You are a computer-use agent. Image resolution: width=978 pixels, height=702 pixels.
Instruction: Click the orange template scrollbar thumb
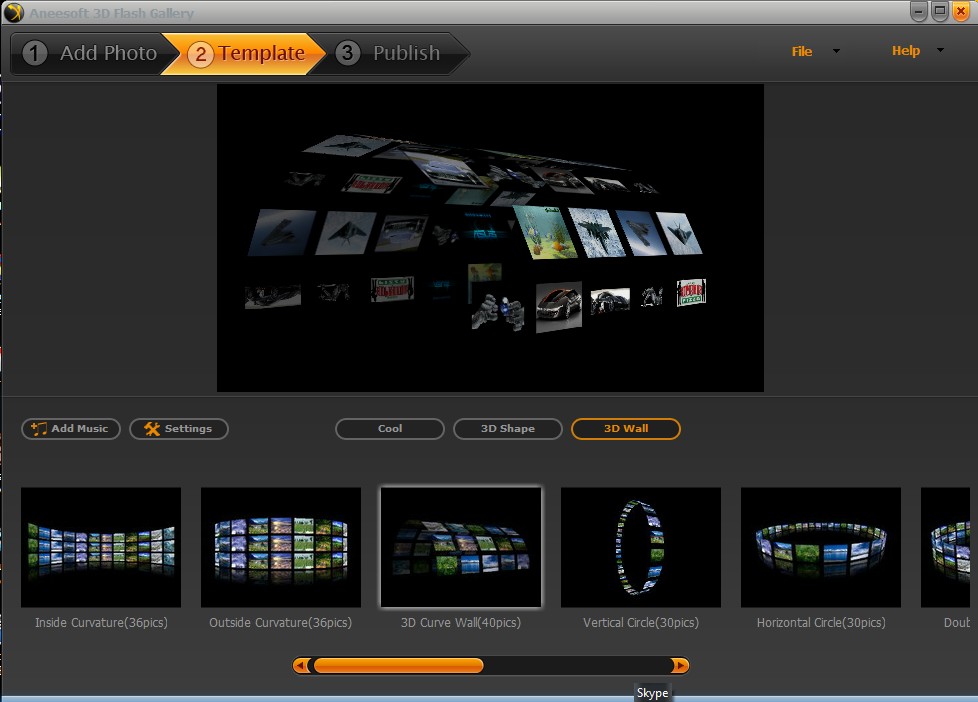point(398,666)
